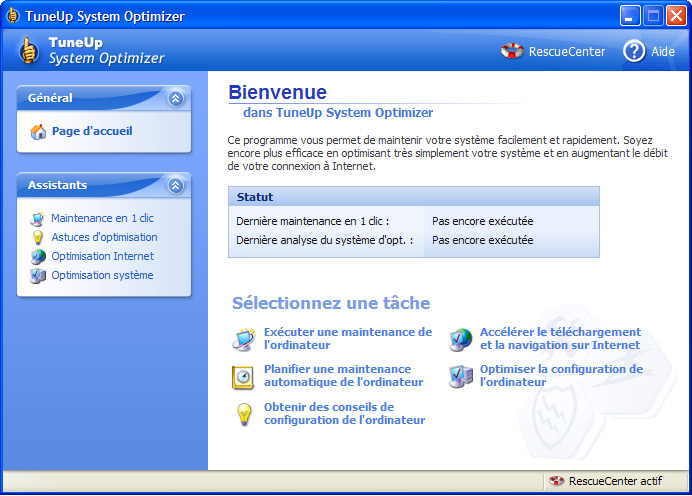
Task: Click 'Dernière analyse du système d'opt. :' label
Action: pos(324,240)
